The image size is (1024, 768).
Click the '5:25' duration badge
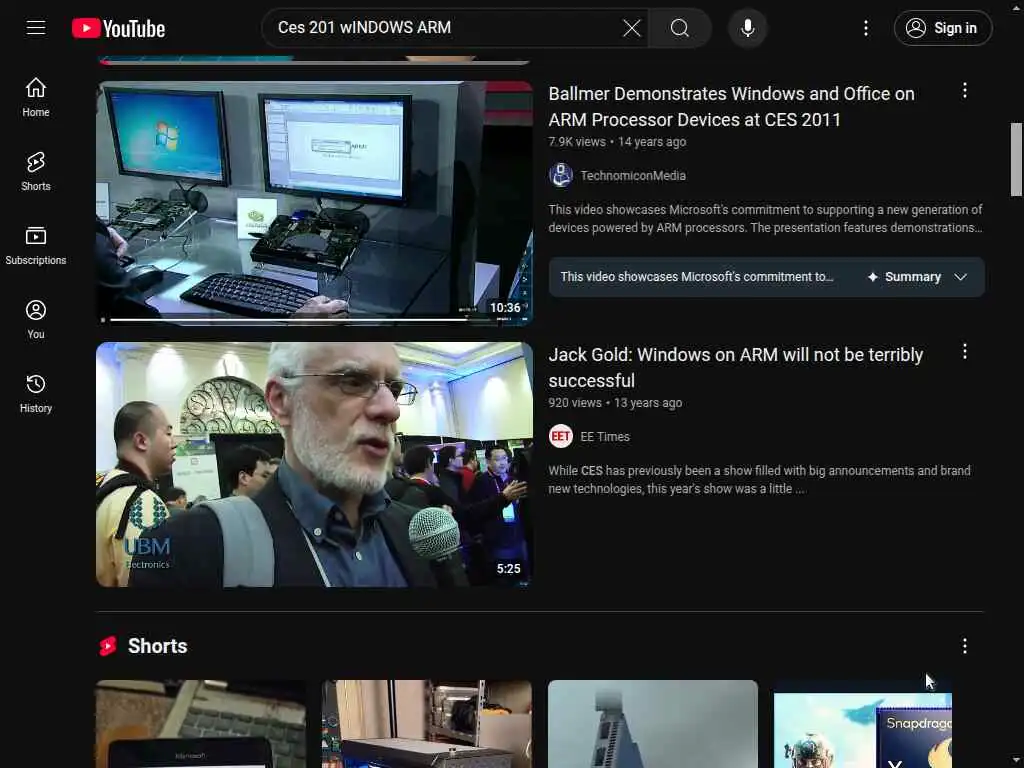click(509, 569)
